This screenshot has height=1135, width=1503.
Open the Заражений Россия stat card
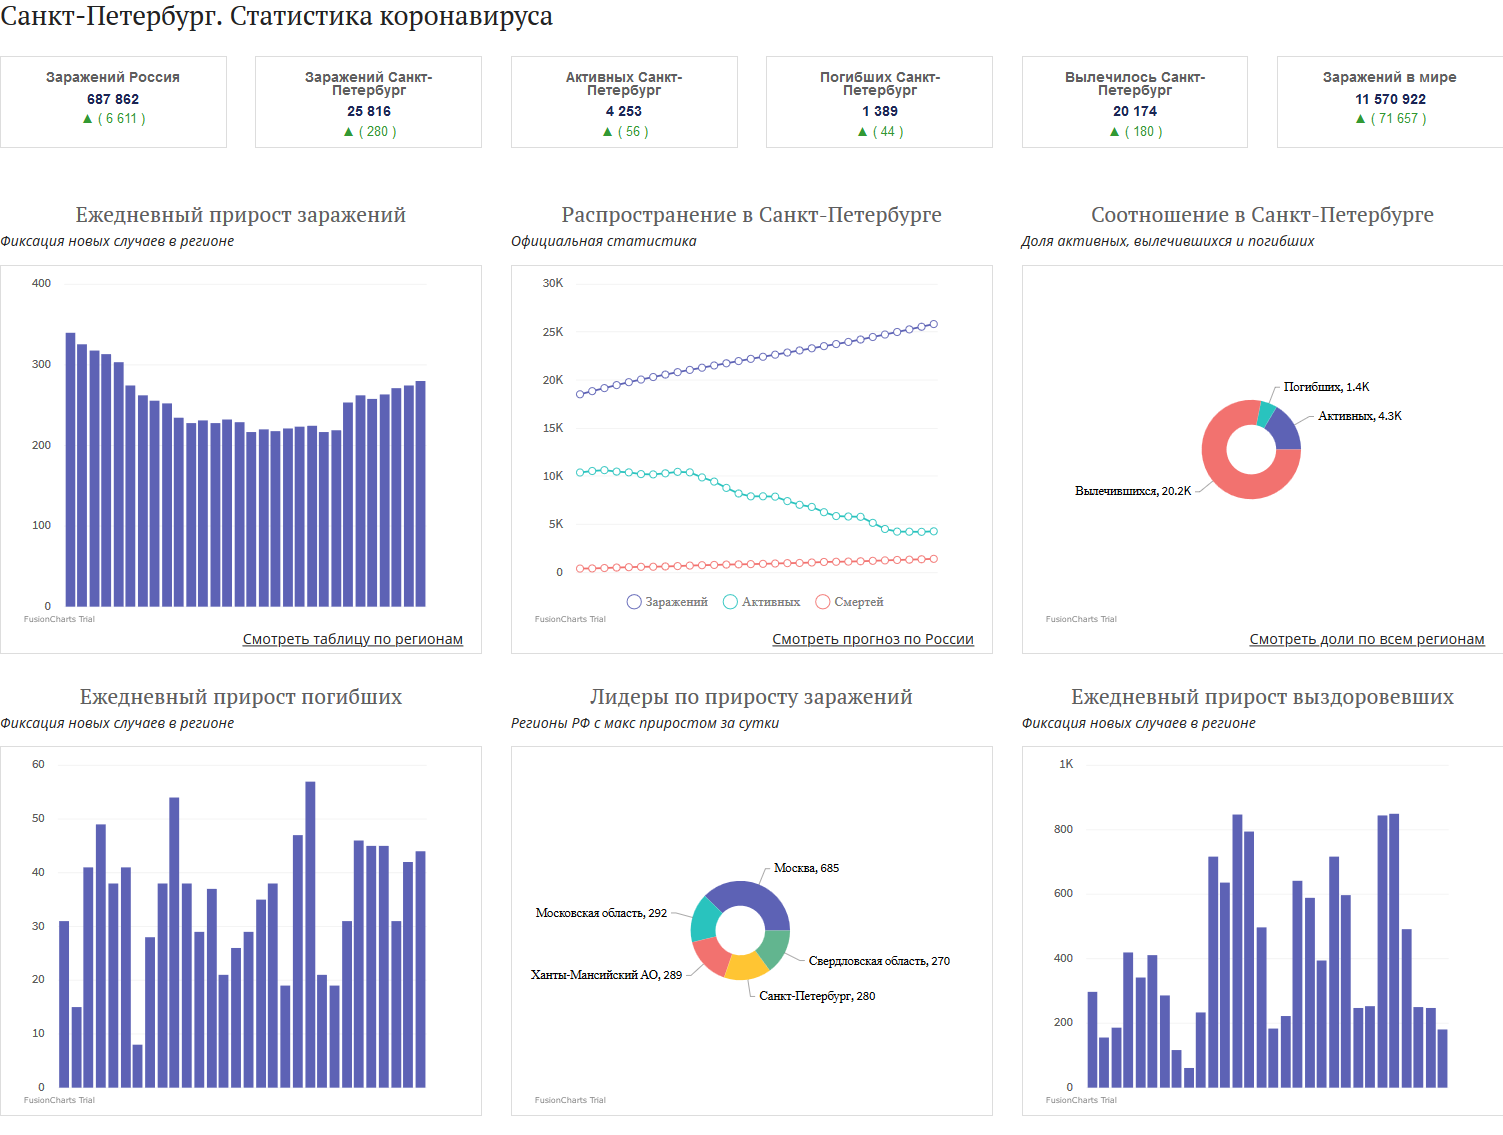pos(113,102)
